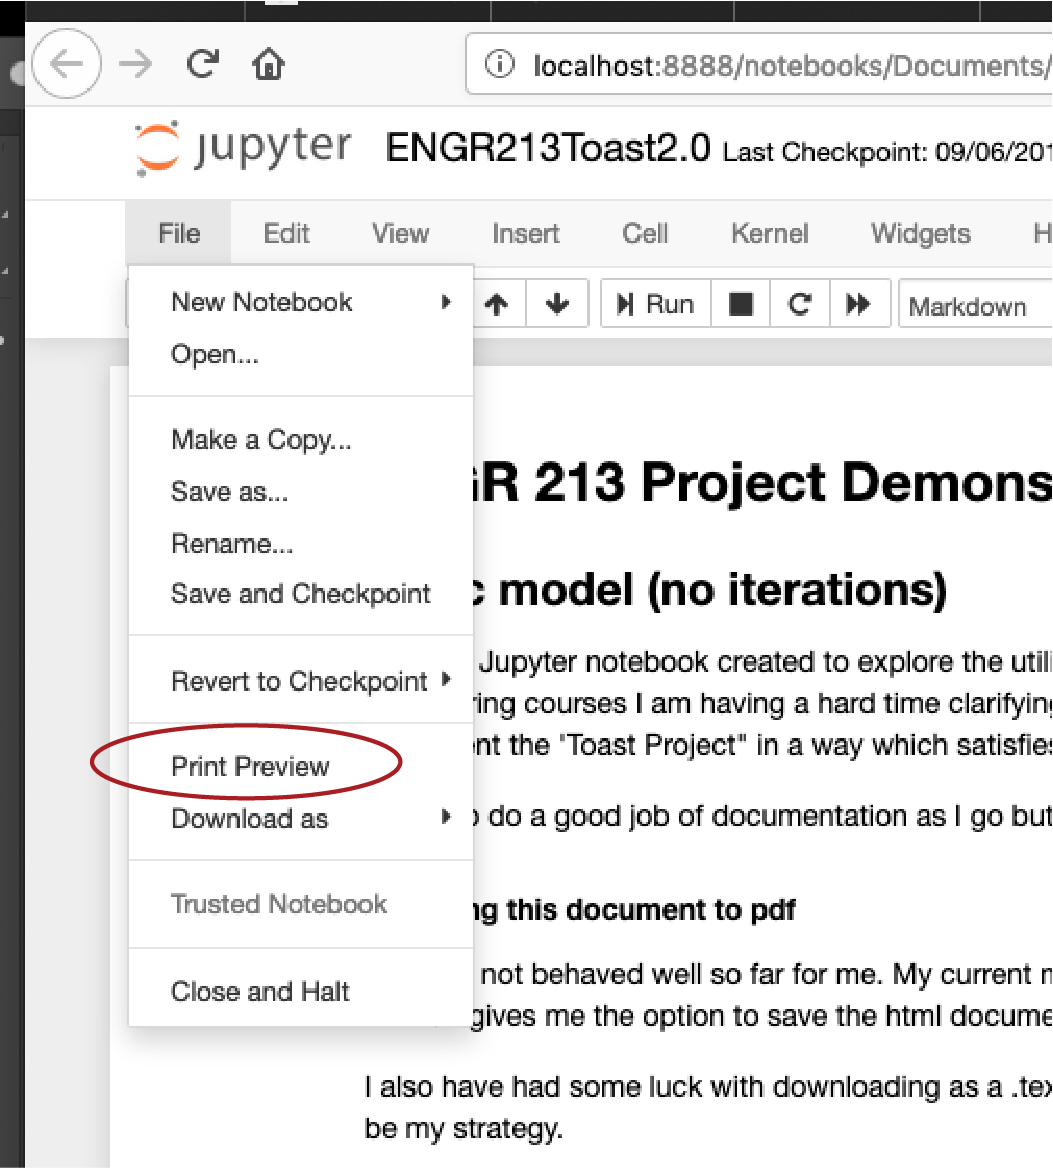
Task: Click the site info icon in address bar
Action: (x=497, y=66)
